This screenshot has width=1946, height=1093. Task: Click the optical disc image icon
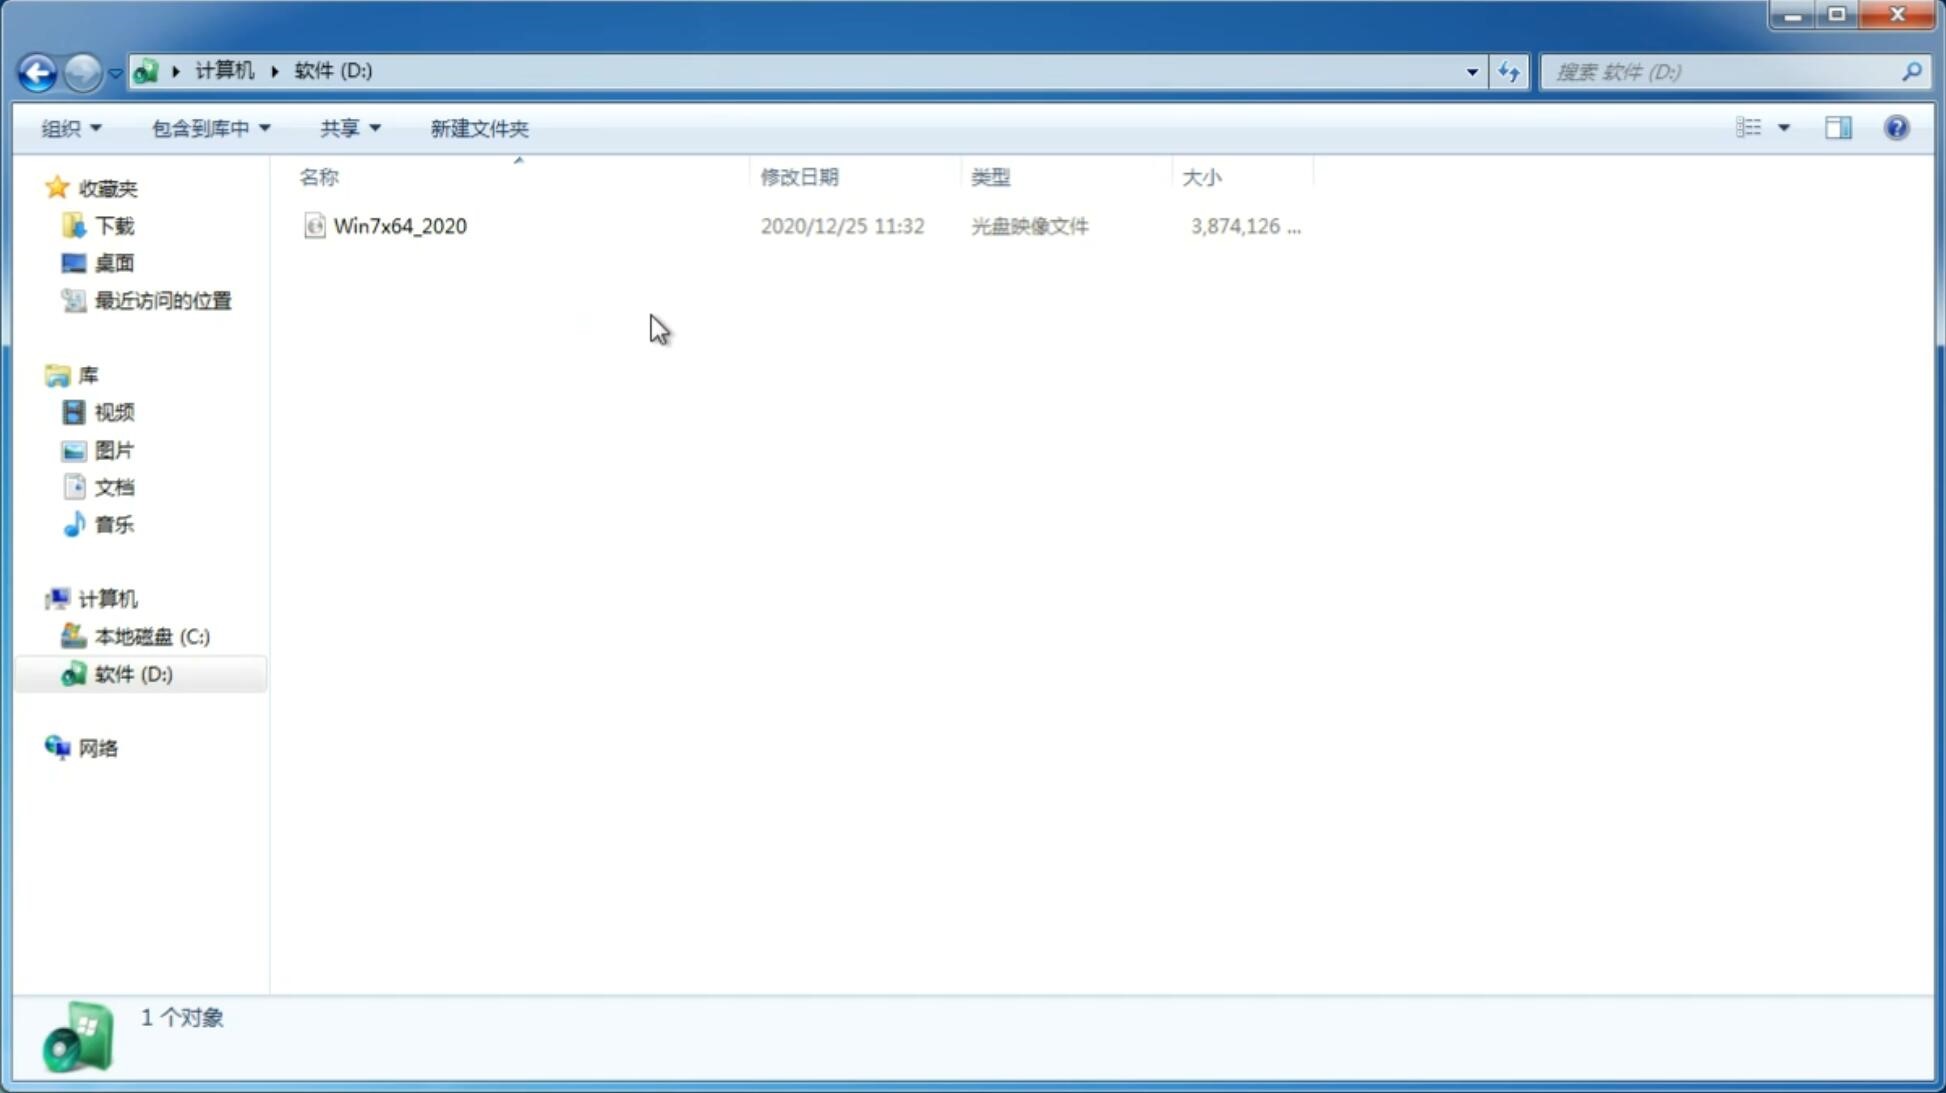[314, 226]
